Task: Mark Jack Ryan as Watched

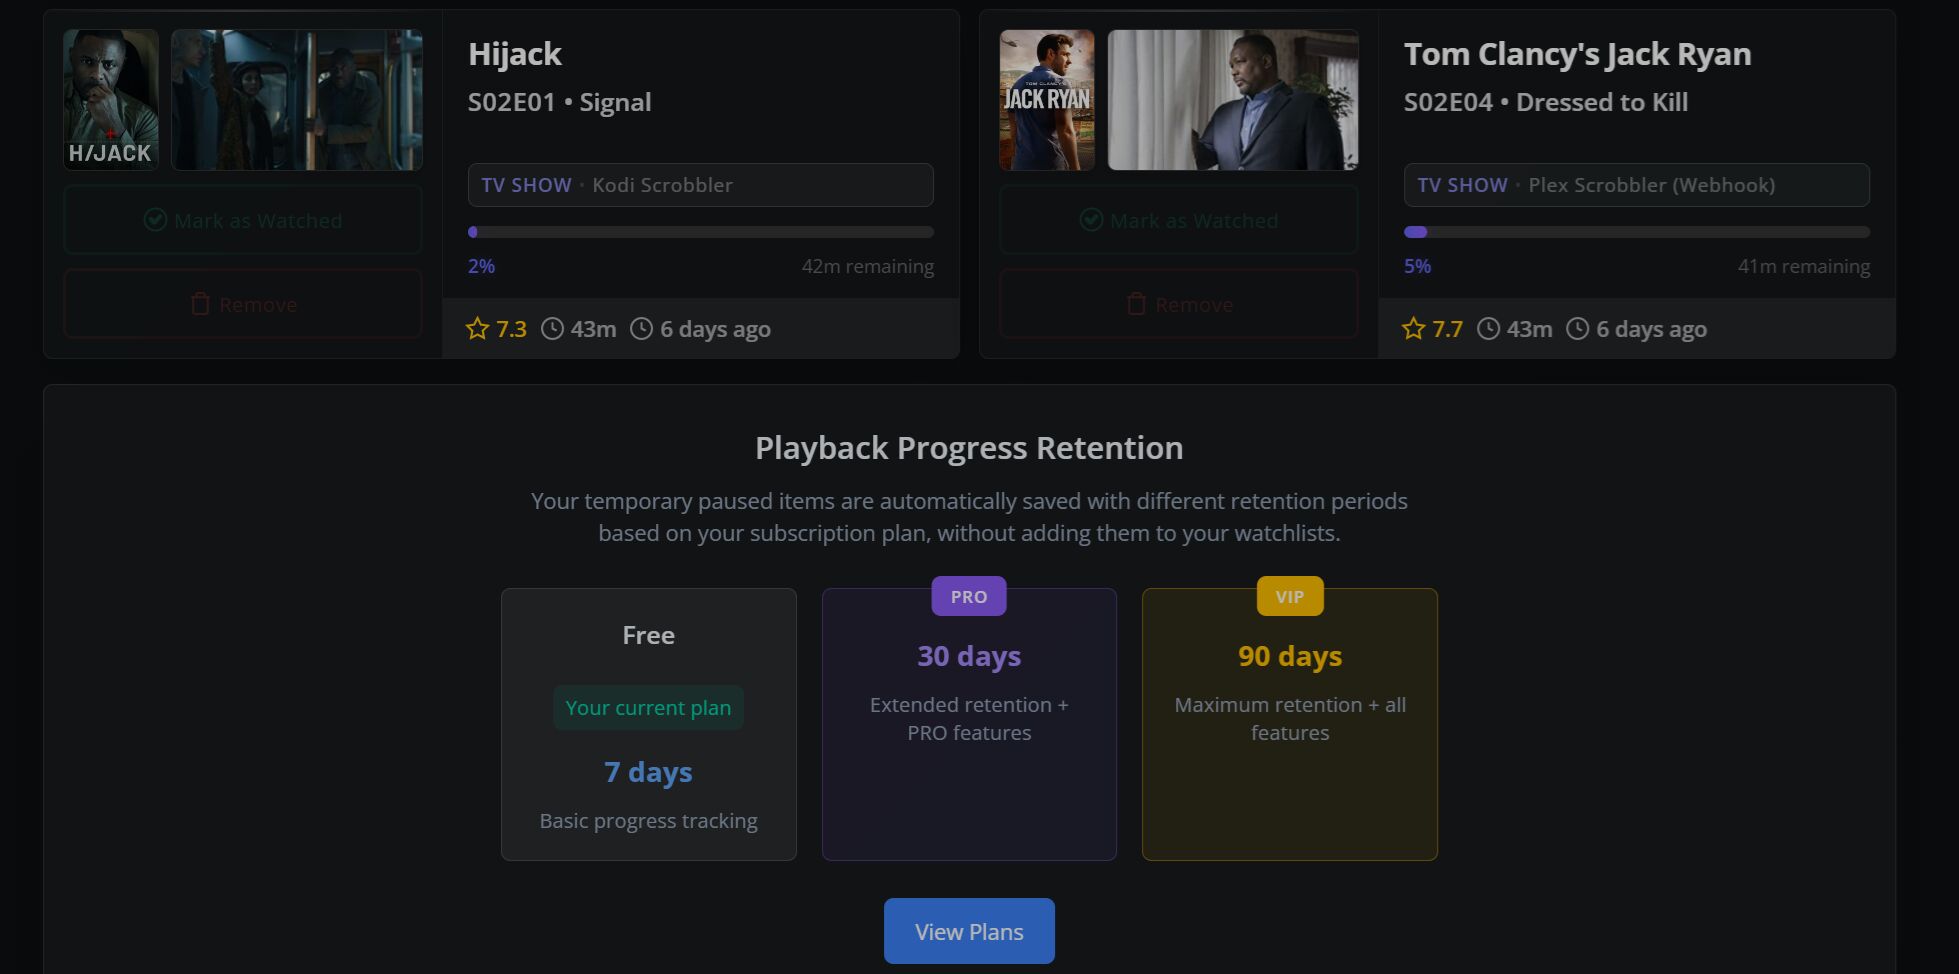Action: click(1179, 220)
